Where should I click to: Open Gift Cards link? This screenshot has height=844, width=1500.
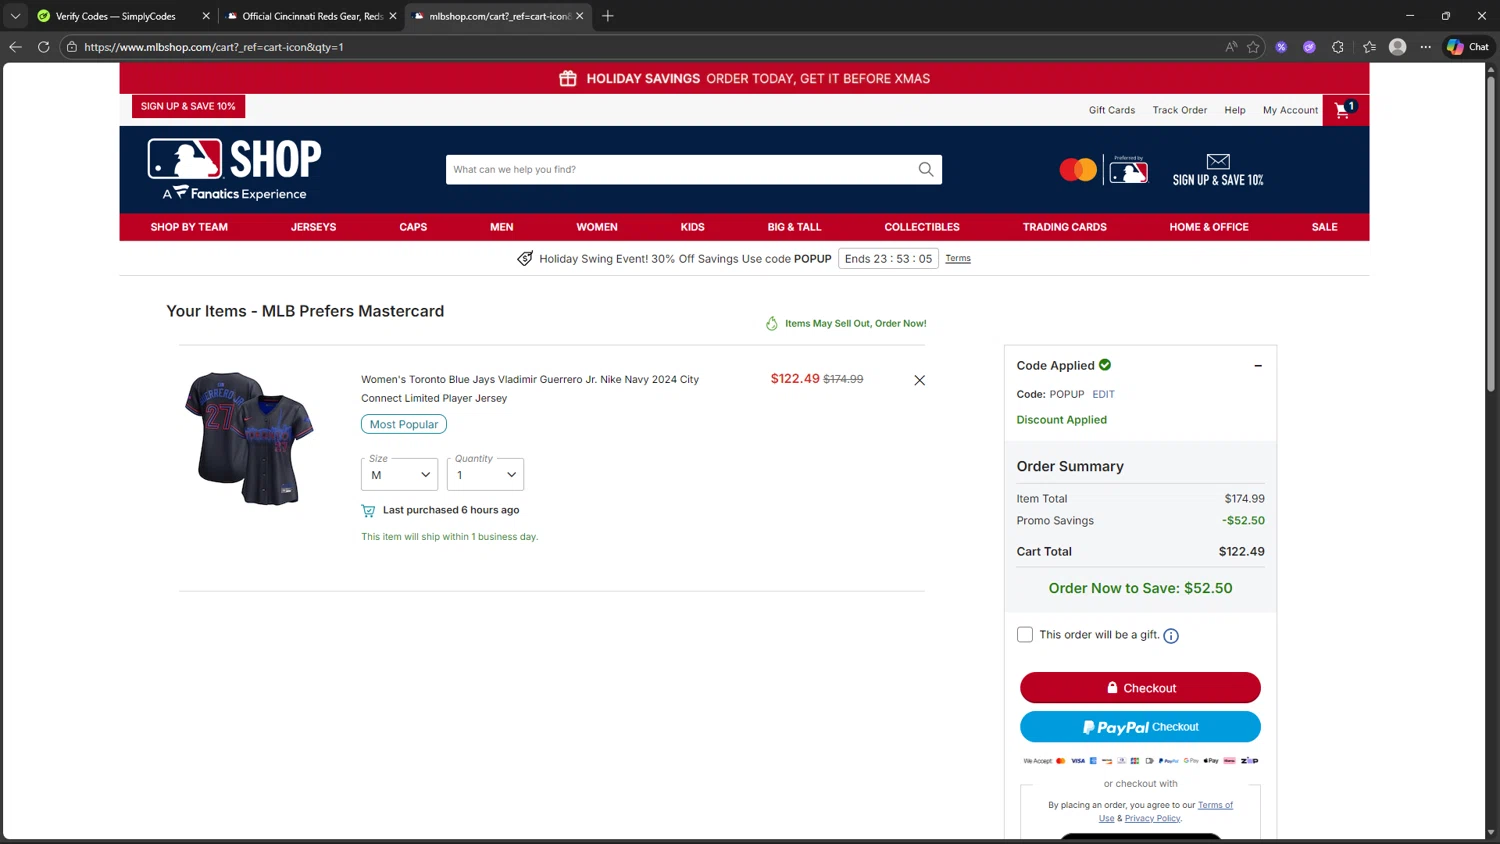1112,110
